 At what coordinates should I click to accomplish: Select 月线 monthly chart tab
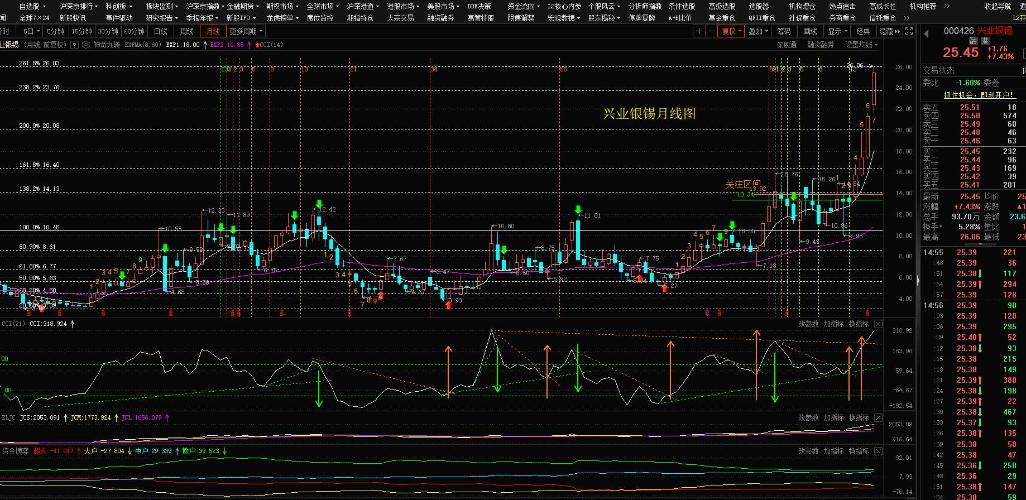coord(213,31)
